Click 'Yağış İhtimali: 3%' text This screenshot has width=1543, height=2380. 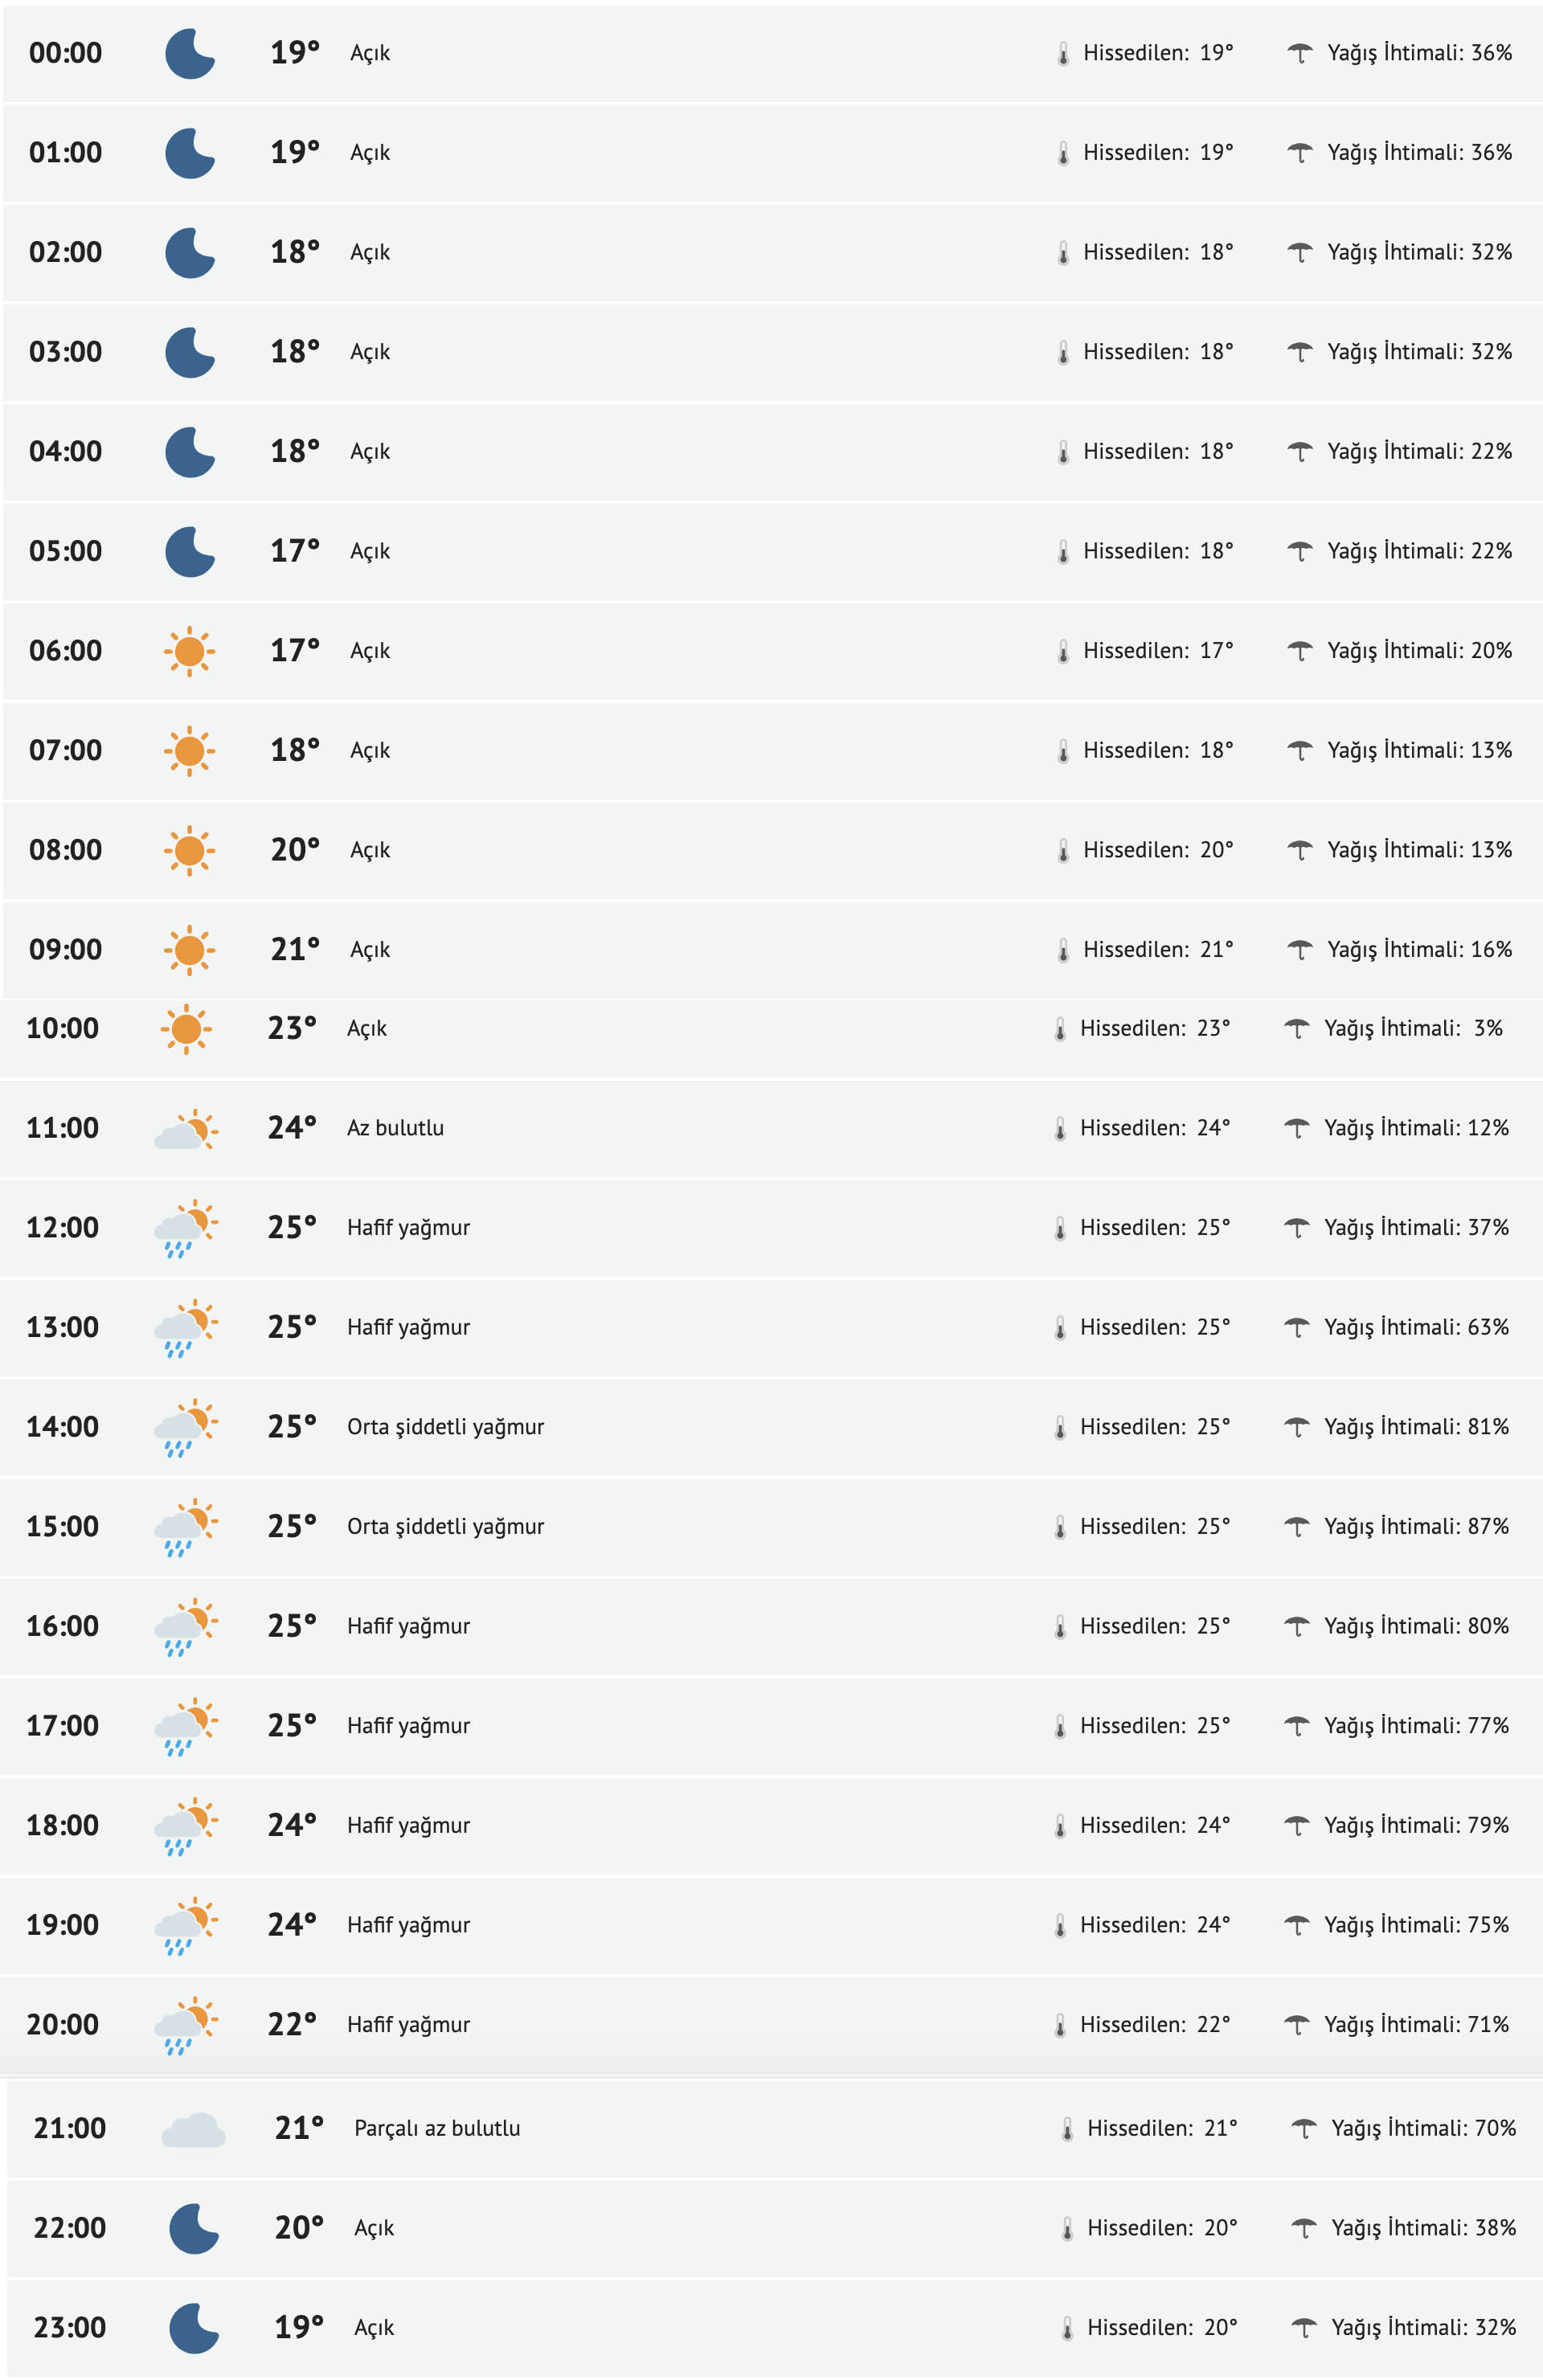pyautogui.click(x=1413, y=1028)
